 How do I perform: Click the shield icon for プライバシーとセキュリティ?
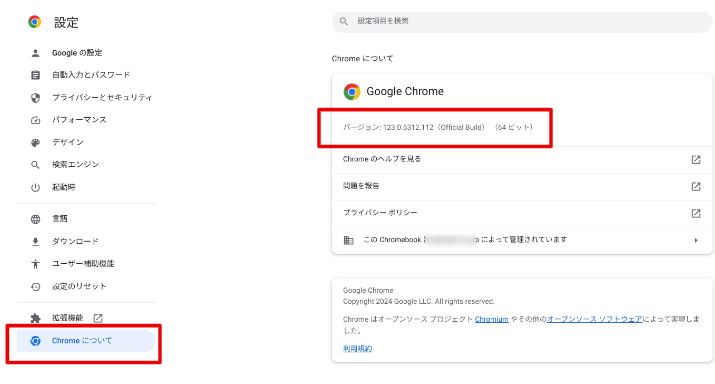(x=35, y=98)
